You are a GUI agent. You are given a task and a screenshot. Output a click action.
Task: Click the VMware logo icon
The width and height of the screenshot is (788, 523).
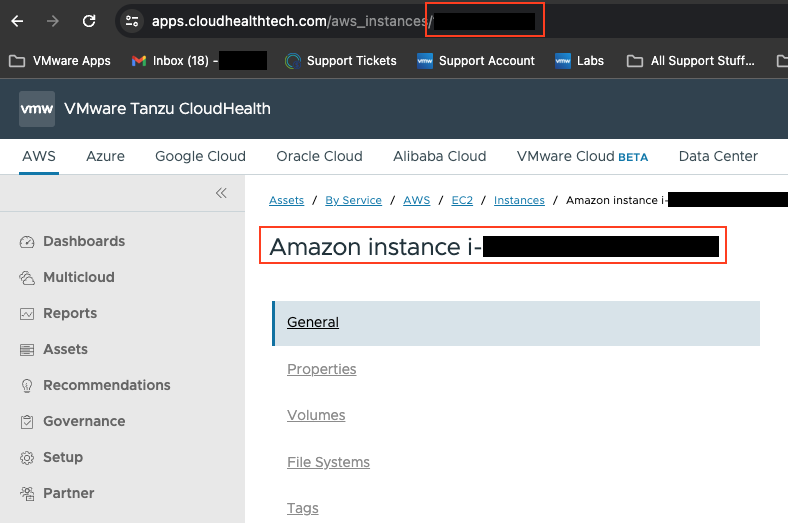point(37,108)
